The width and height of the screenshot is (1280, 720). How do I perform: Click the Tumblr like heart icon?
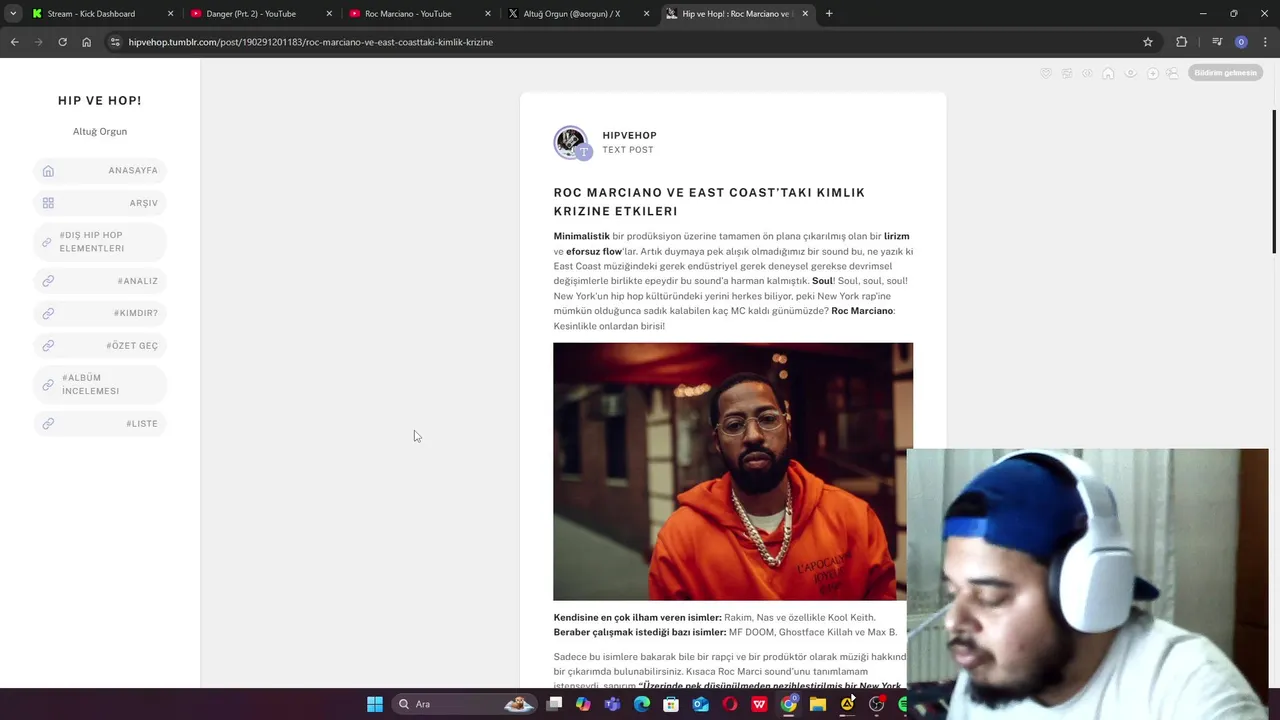tap(1046, 73)
